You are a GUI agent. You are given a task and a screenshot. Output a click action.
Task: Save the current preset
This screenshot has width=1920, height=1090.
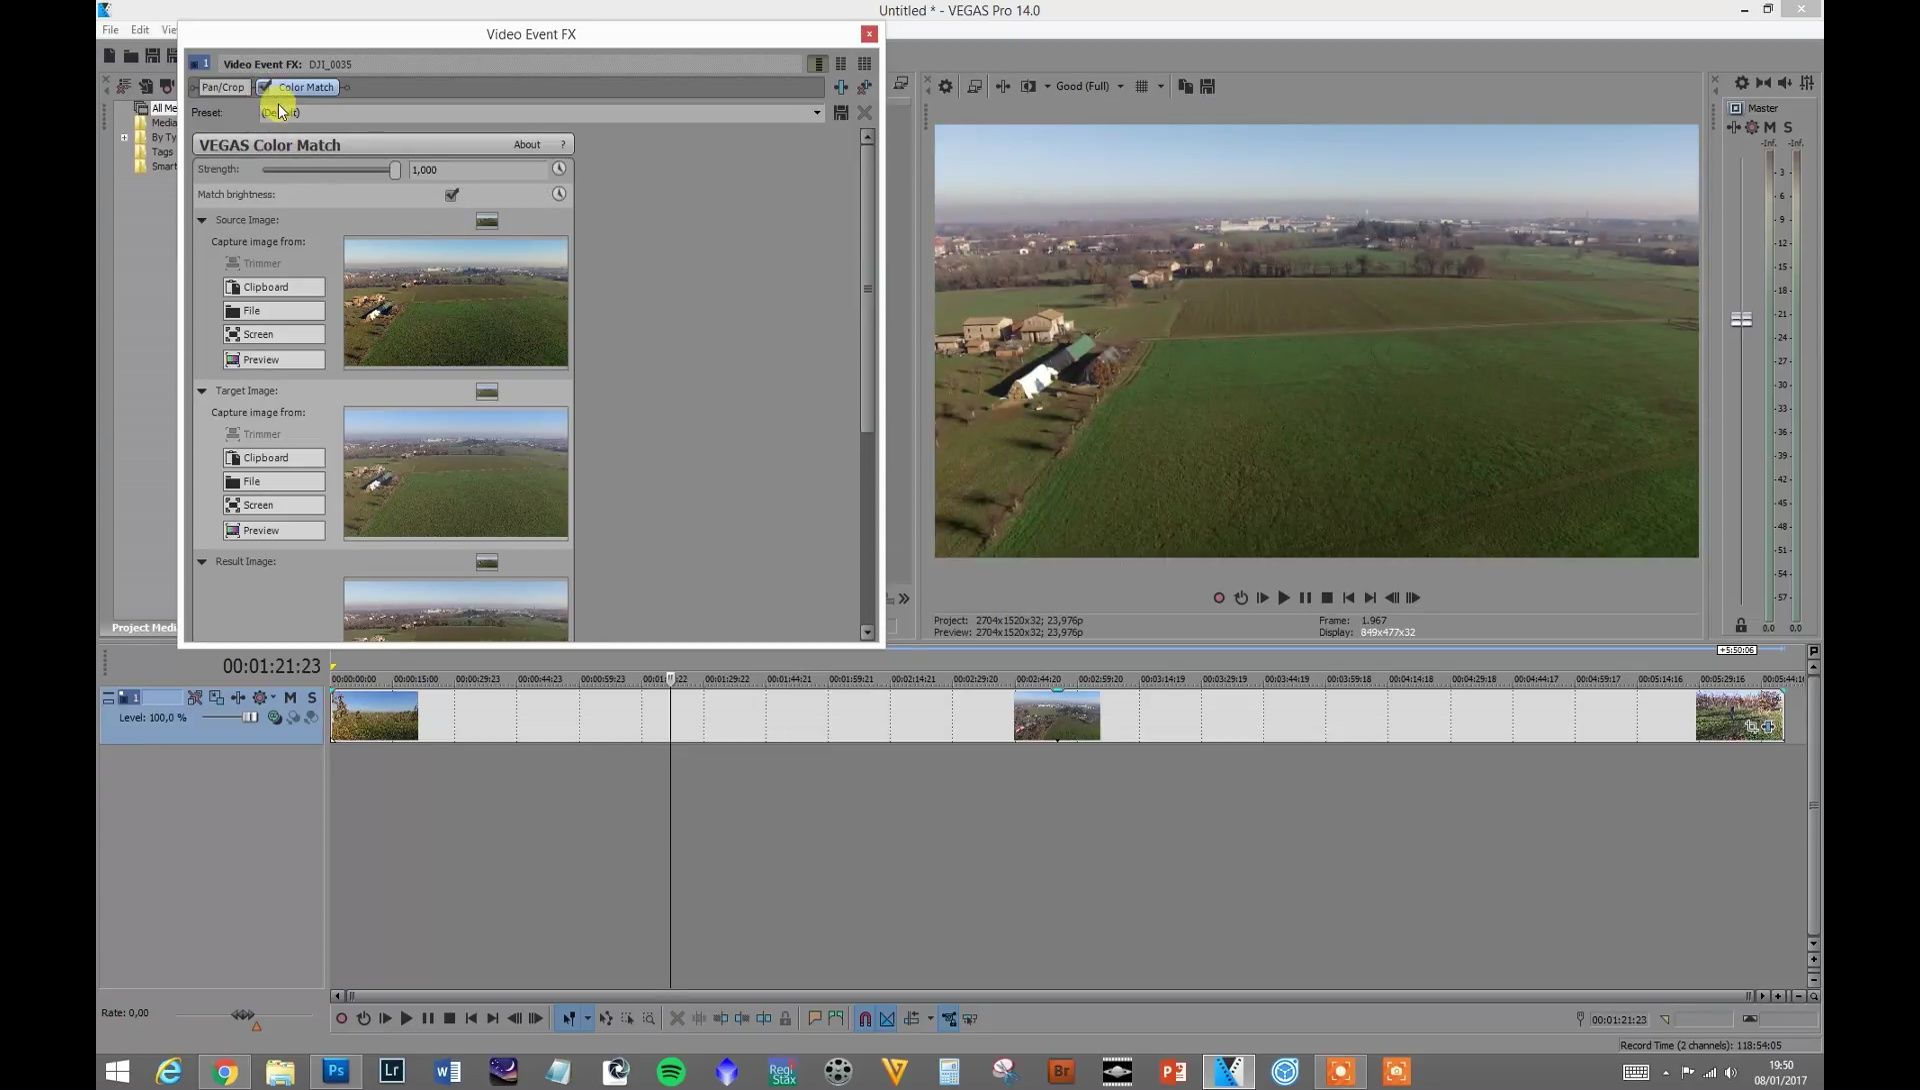pos(841,113)
